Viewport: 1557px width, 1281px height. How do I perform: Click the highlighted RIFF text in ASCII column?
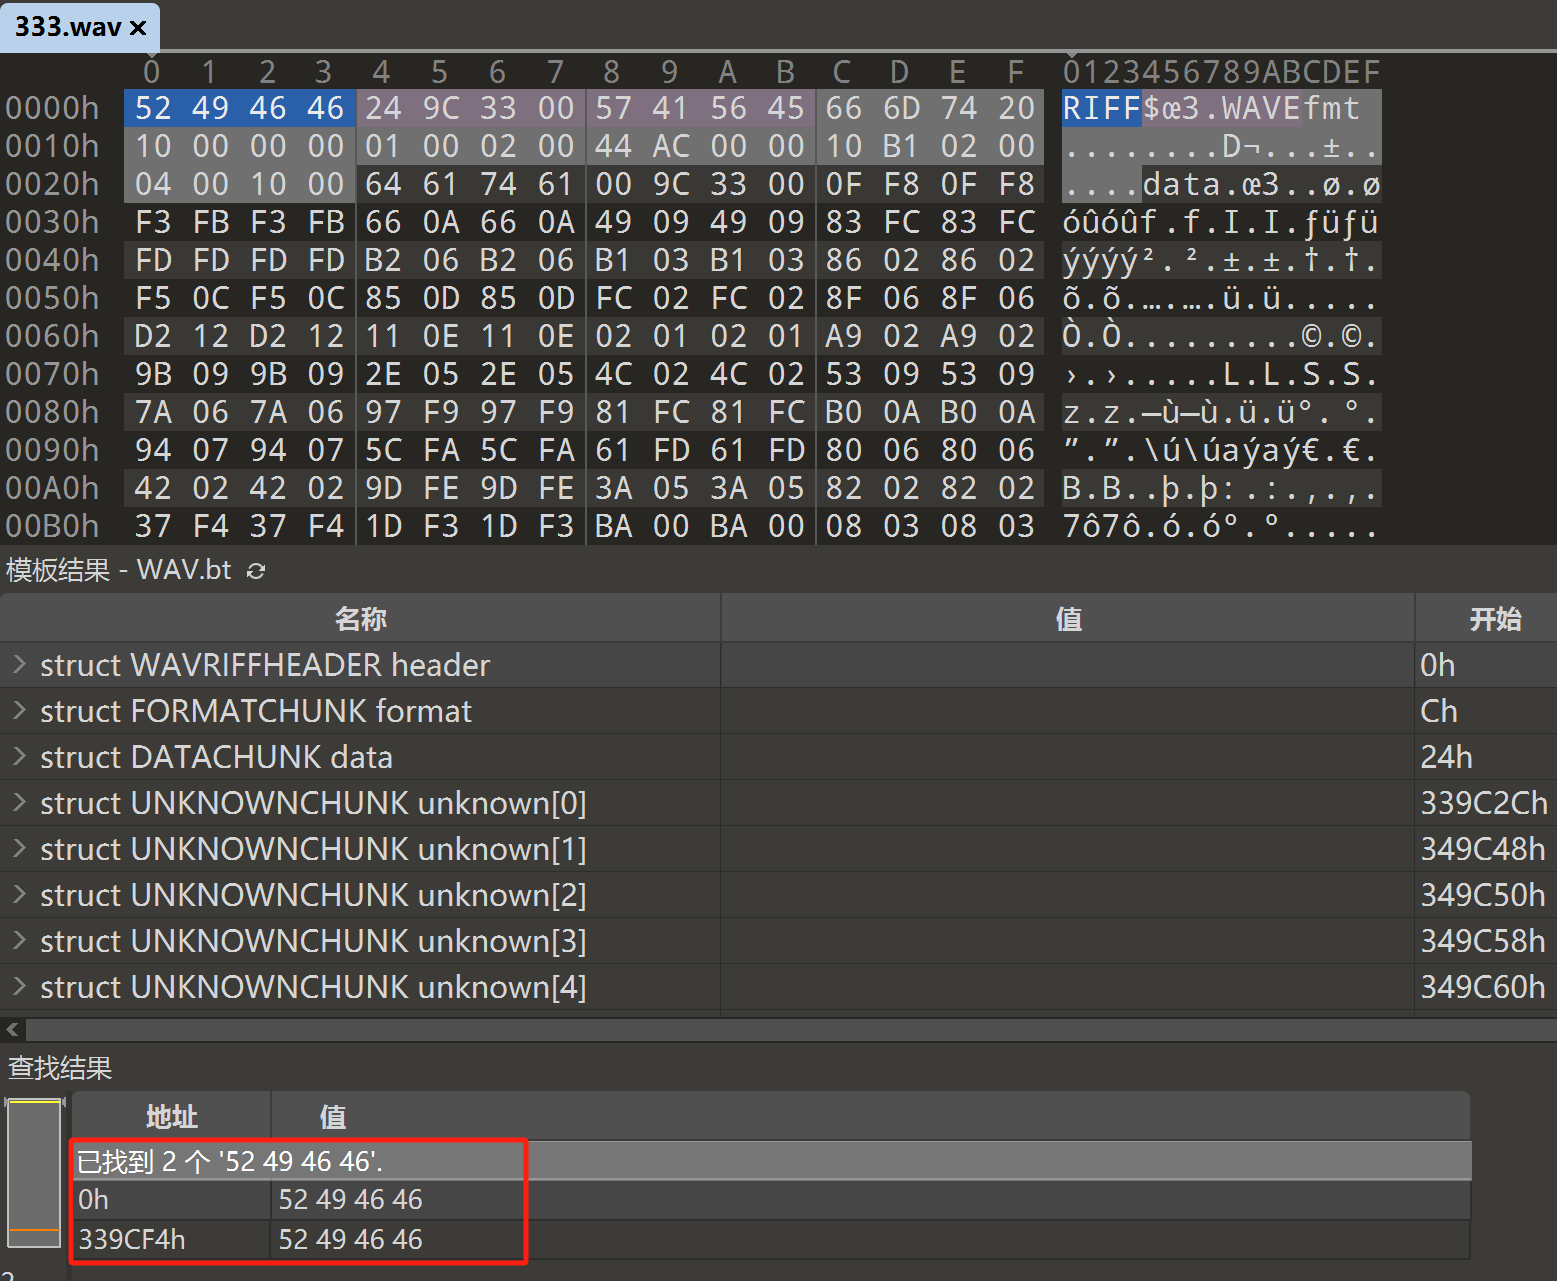1101,108
